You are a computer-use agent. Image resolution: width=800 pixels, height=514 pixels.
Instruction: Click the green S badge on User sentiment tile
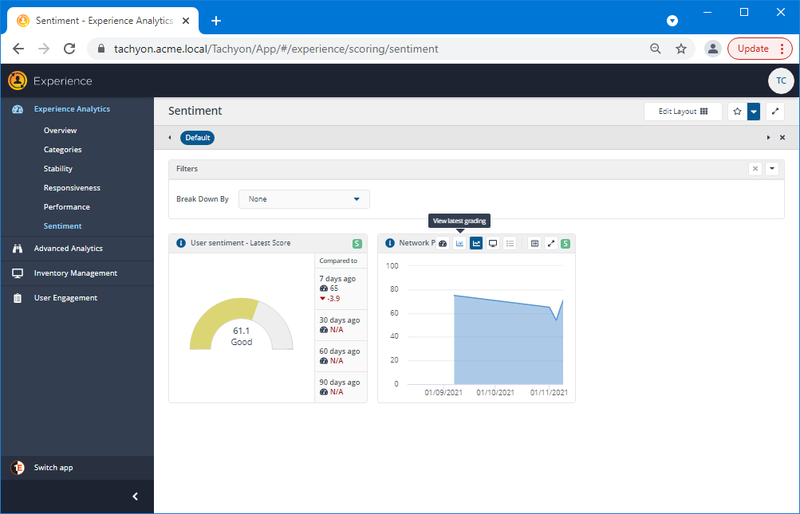coord(357,244)
